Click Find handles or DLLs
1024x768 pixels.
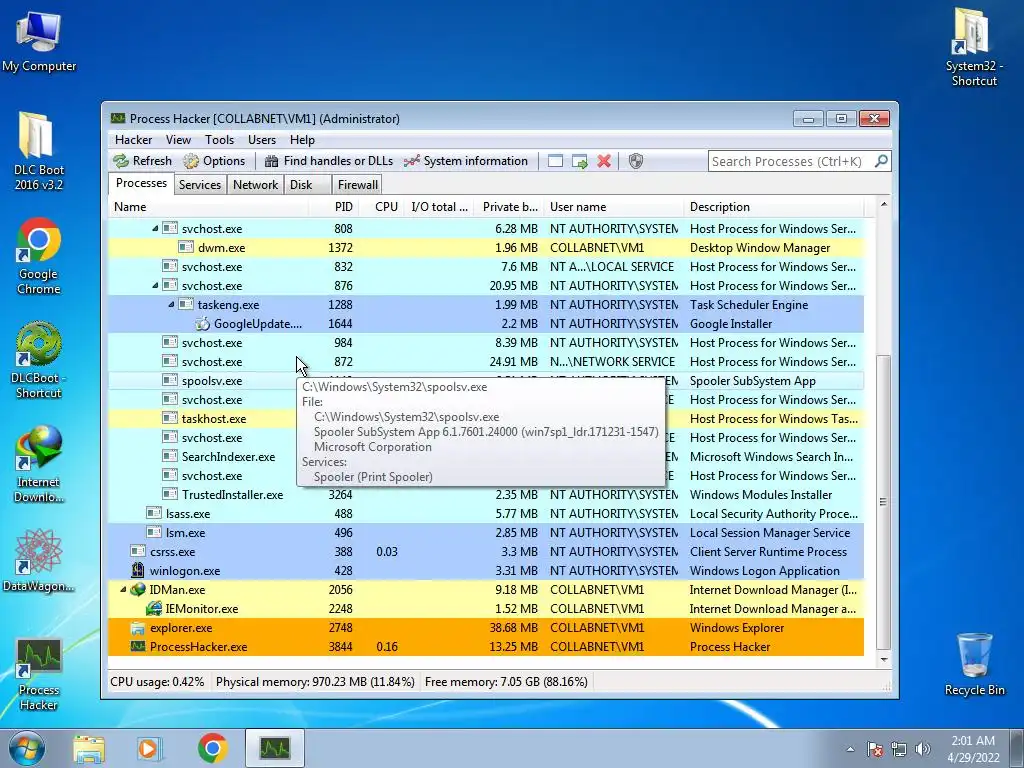[x=328, y=161]
